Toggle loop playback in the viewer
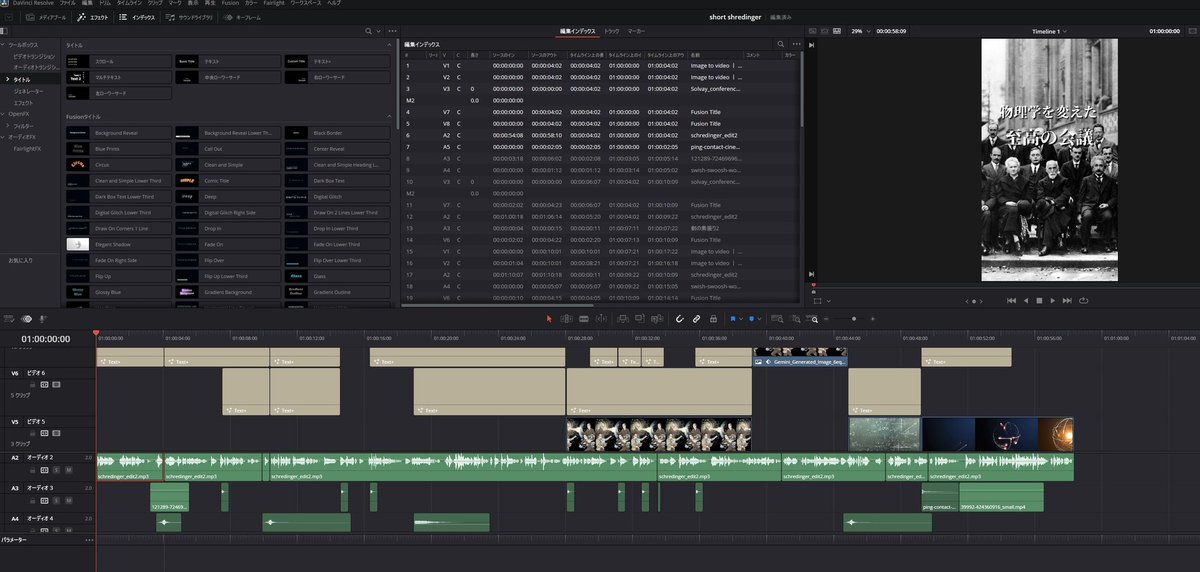The height and width of the screenshot is (572, 1200). [1083, 300]
